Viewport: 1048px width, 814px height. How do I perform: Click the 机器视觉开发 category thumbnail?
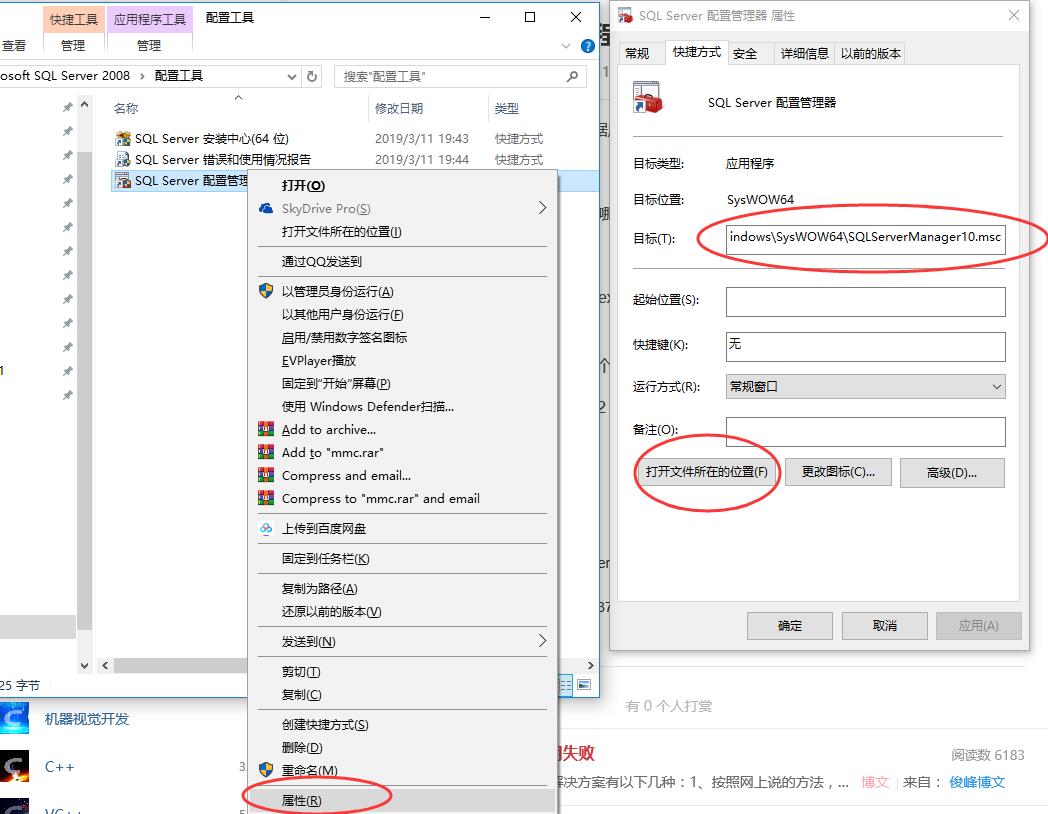[15, 718]
